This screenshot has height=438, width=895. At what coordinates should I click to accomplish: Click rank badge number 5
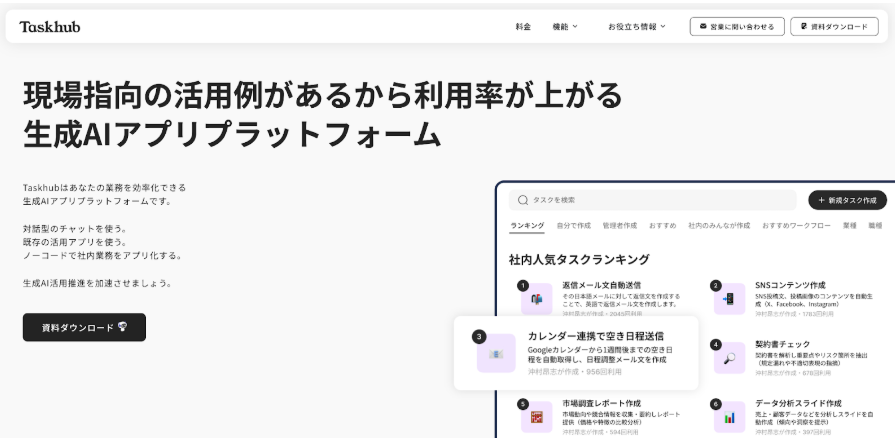tap(523, 404)
